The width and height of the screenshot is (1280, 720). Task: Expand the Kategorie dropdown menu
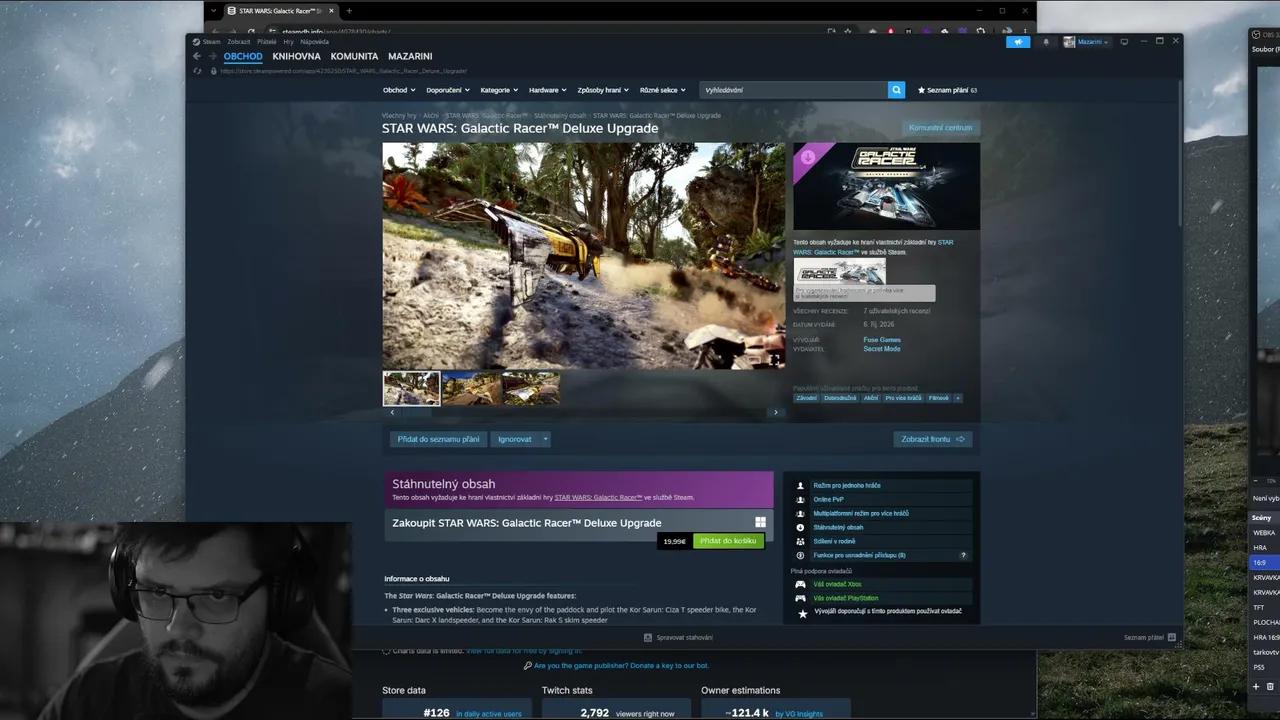click(x=498, y=90)
